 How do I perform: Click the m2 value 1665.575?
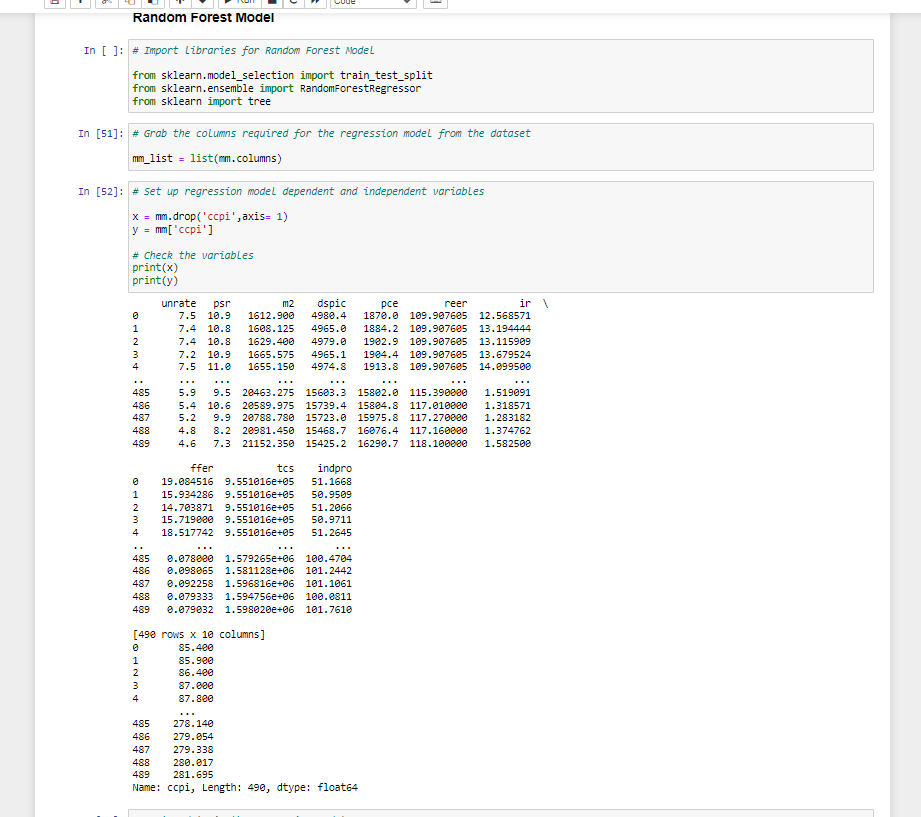click(271, 355)
